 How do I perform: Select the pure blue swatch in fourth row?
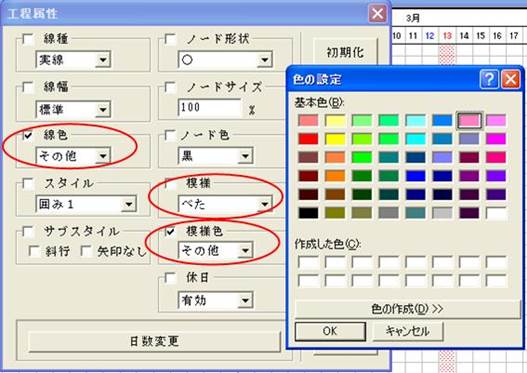[x=415, y=175]
